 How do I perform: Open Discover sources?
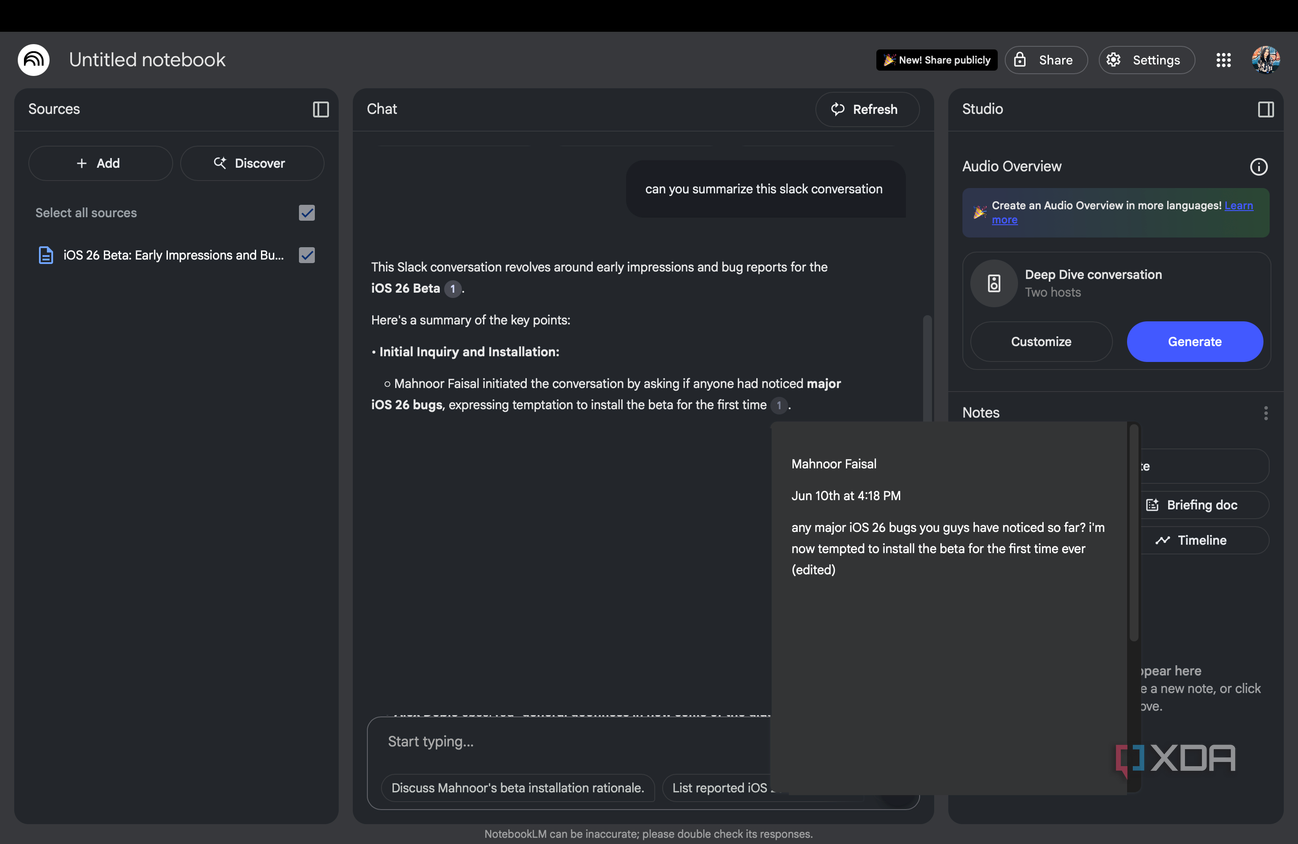(x=252, y=163)
